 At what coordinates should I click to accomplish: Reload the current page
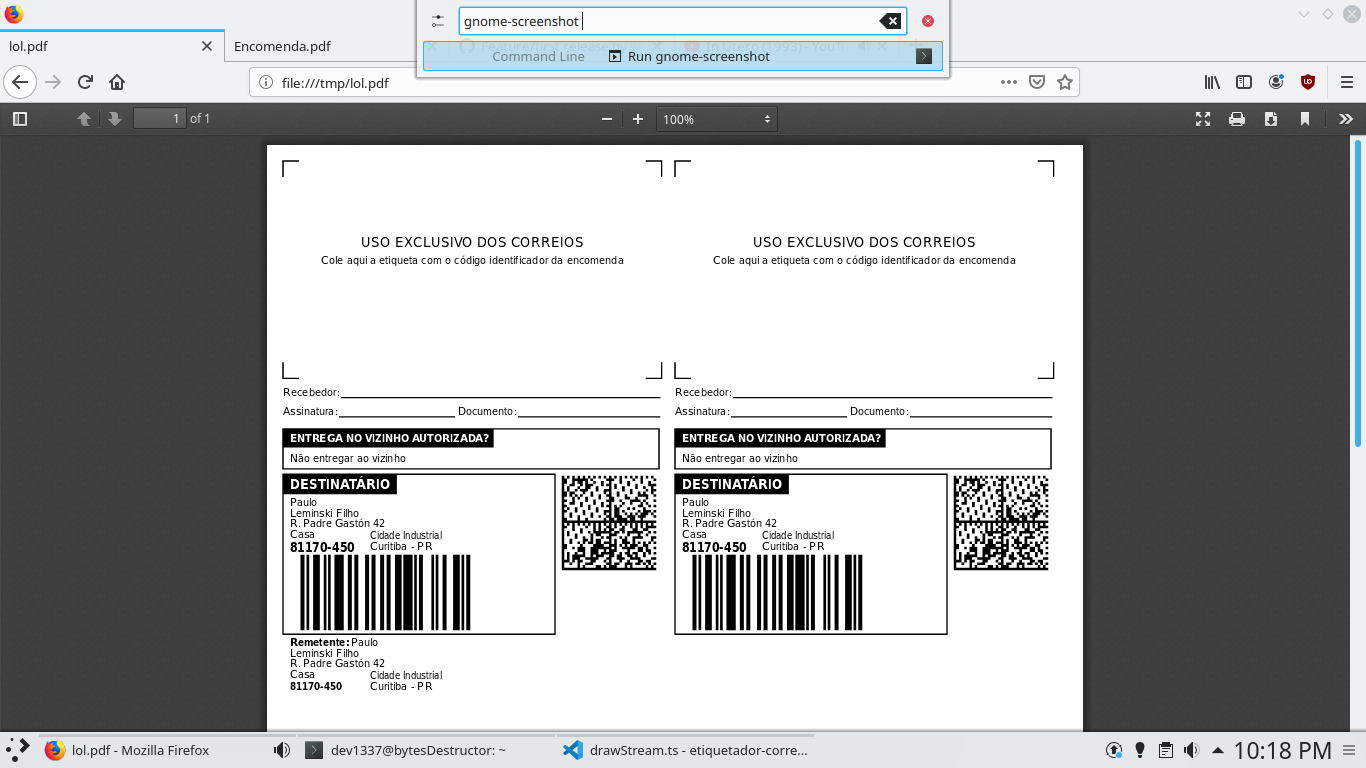click(85, 82)
